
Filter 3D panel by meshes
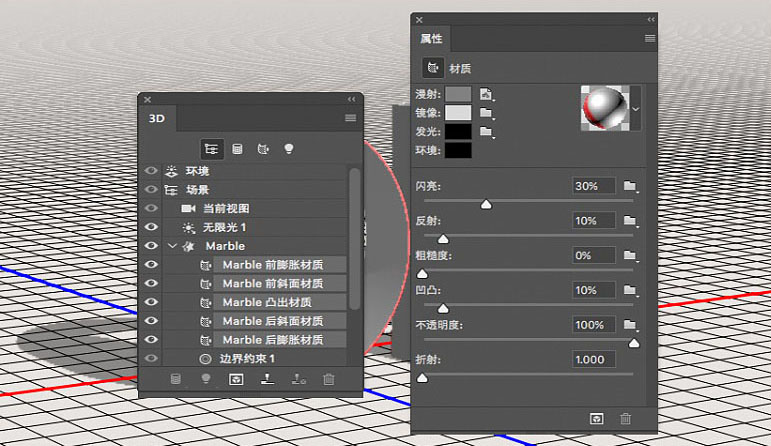coord(237,149)
